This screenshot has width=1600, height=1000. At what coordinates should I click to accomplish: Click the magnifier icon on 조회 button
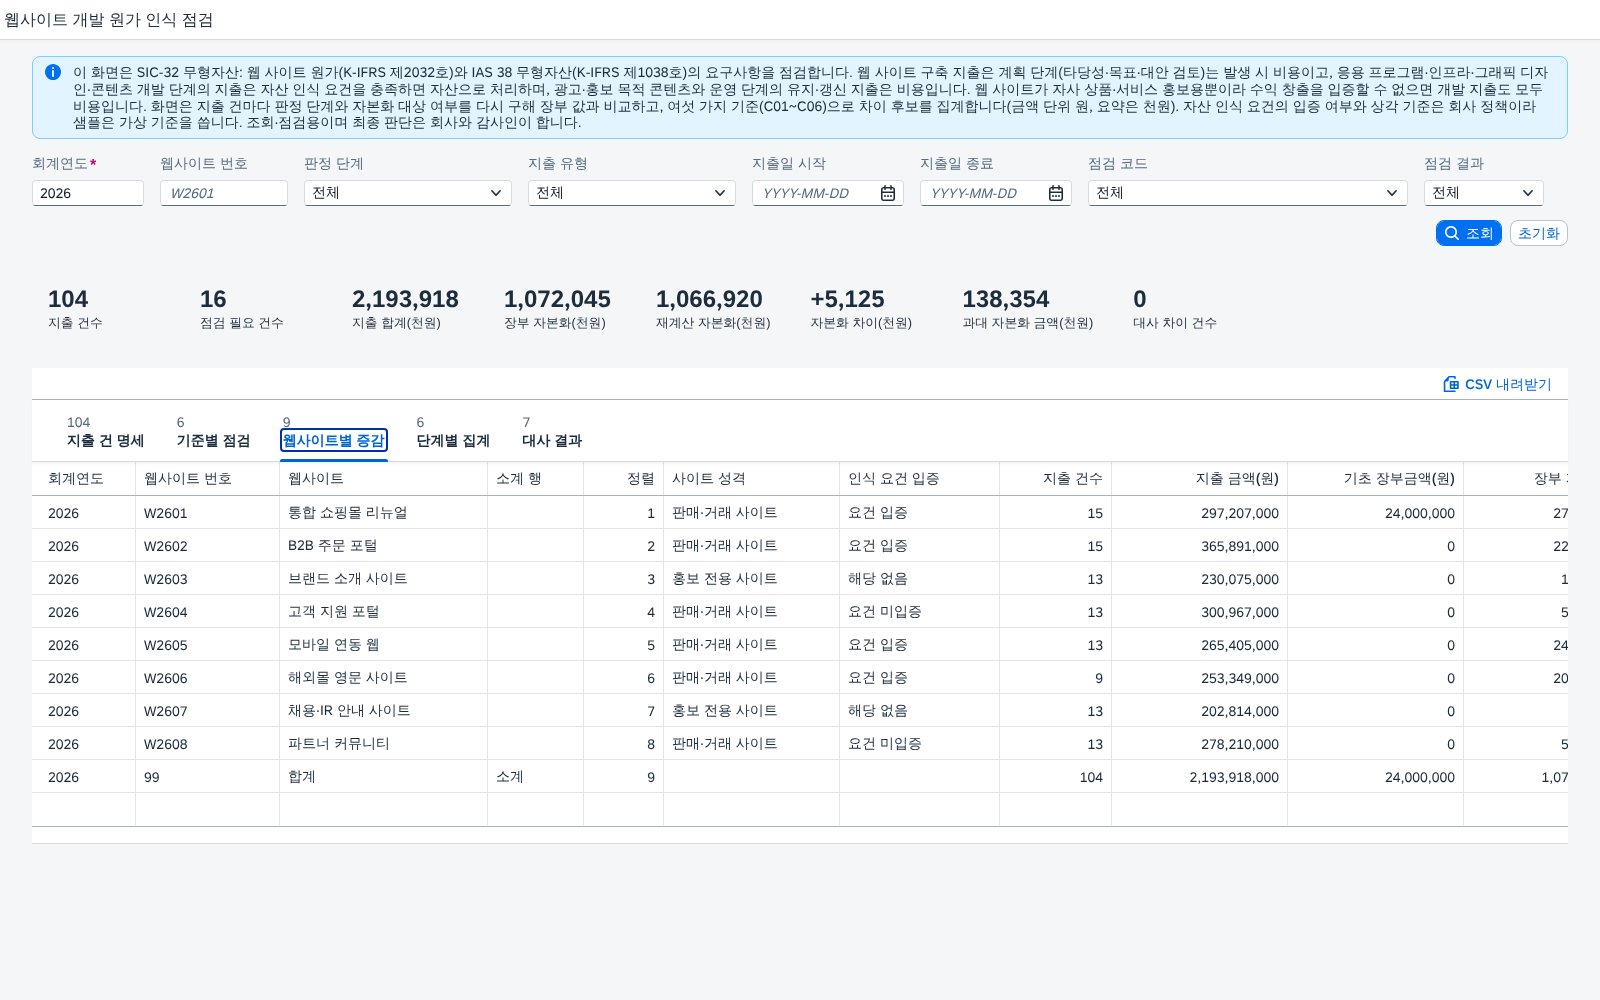1452,233
